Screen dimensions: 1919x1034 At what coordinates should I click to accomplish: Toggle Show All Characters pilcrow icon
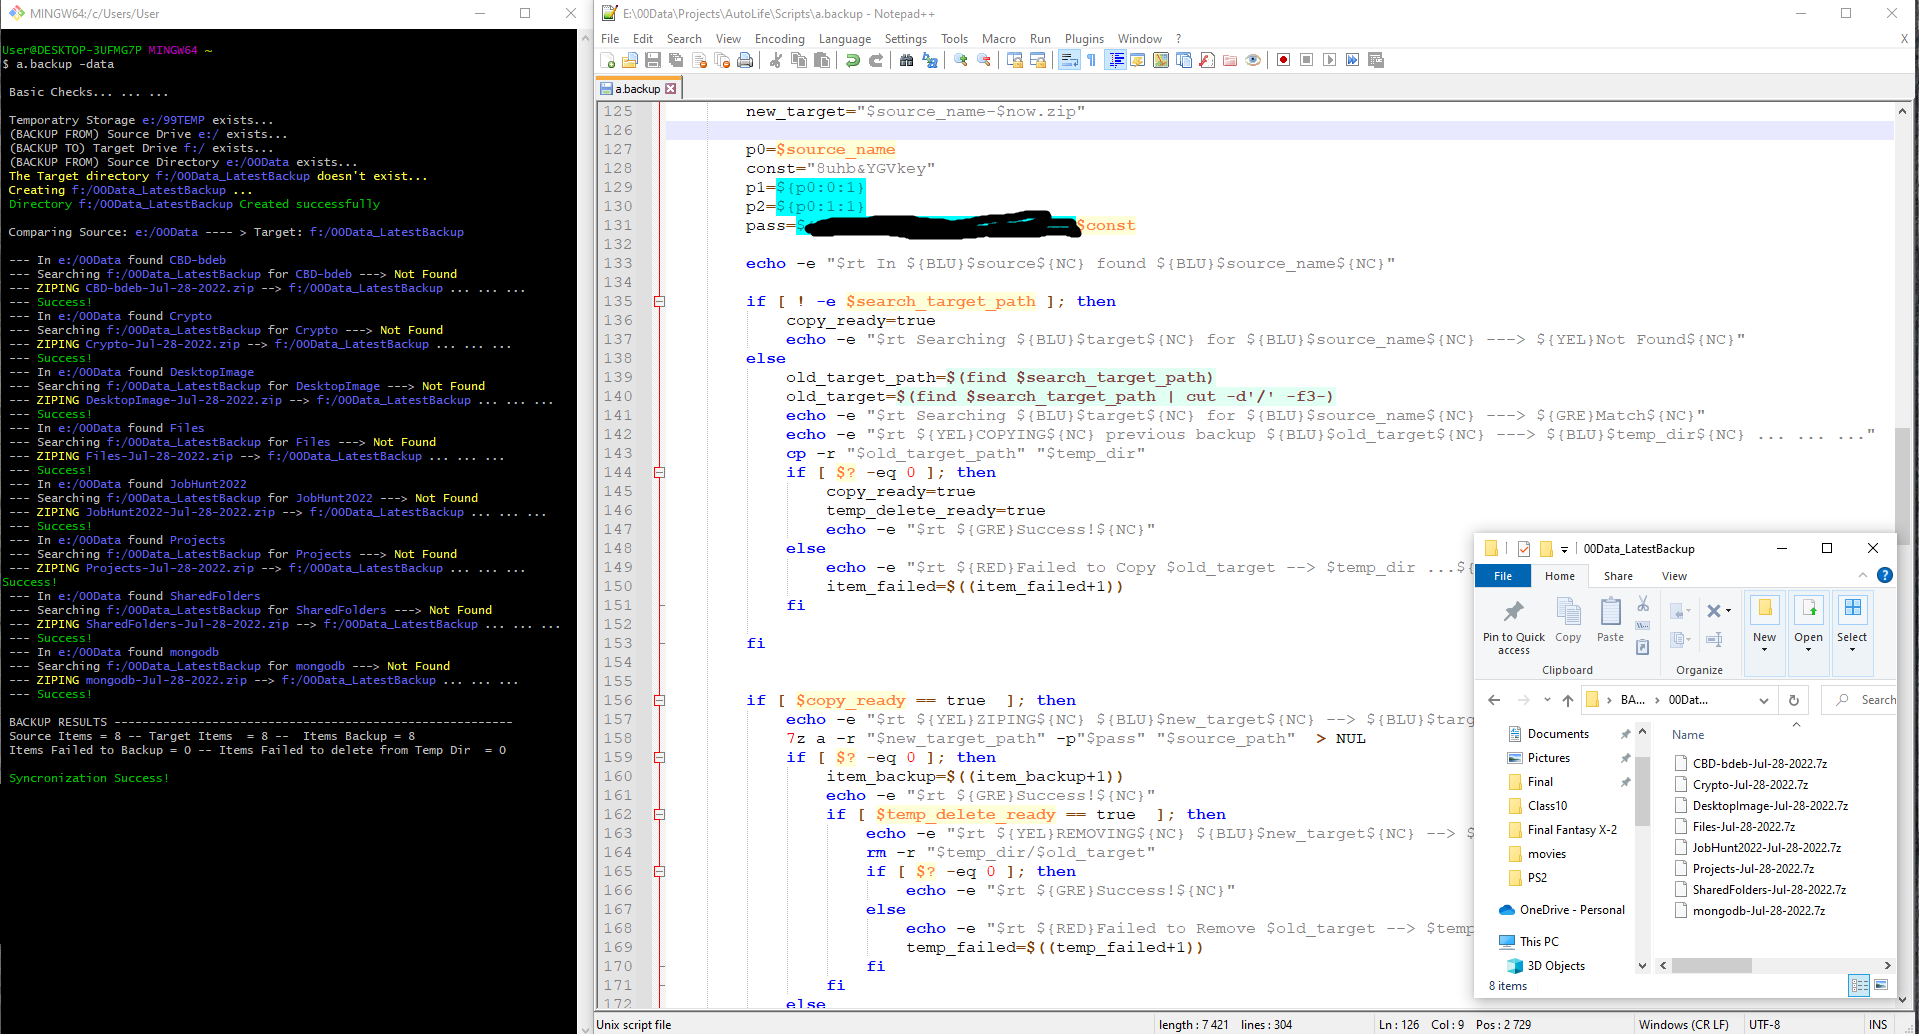(x=1091, y=60)
